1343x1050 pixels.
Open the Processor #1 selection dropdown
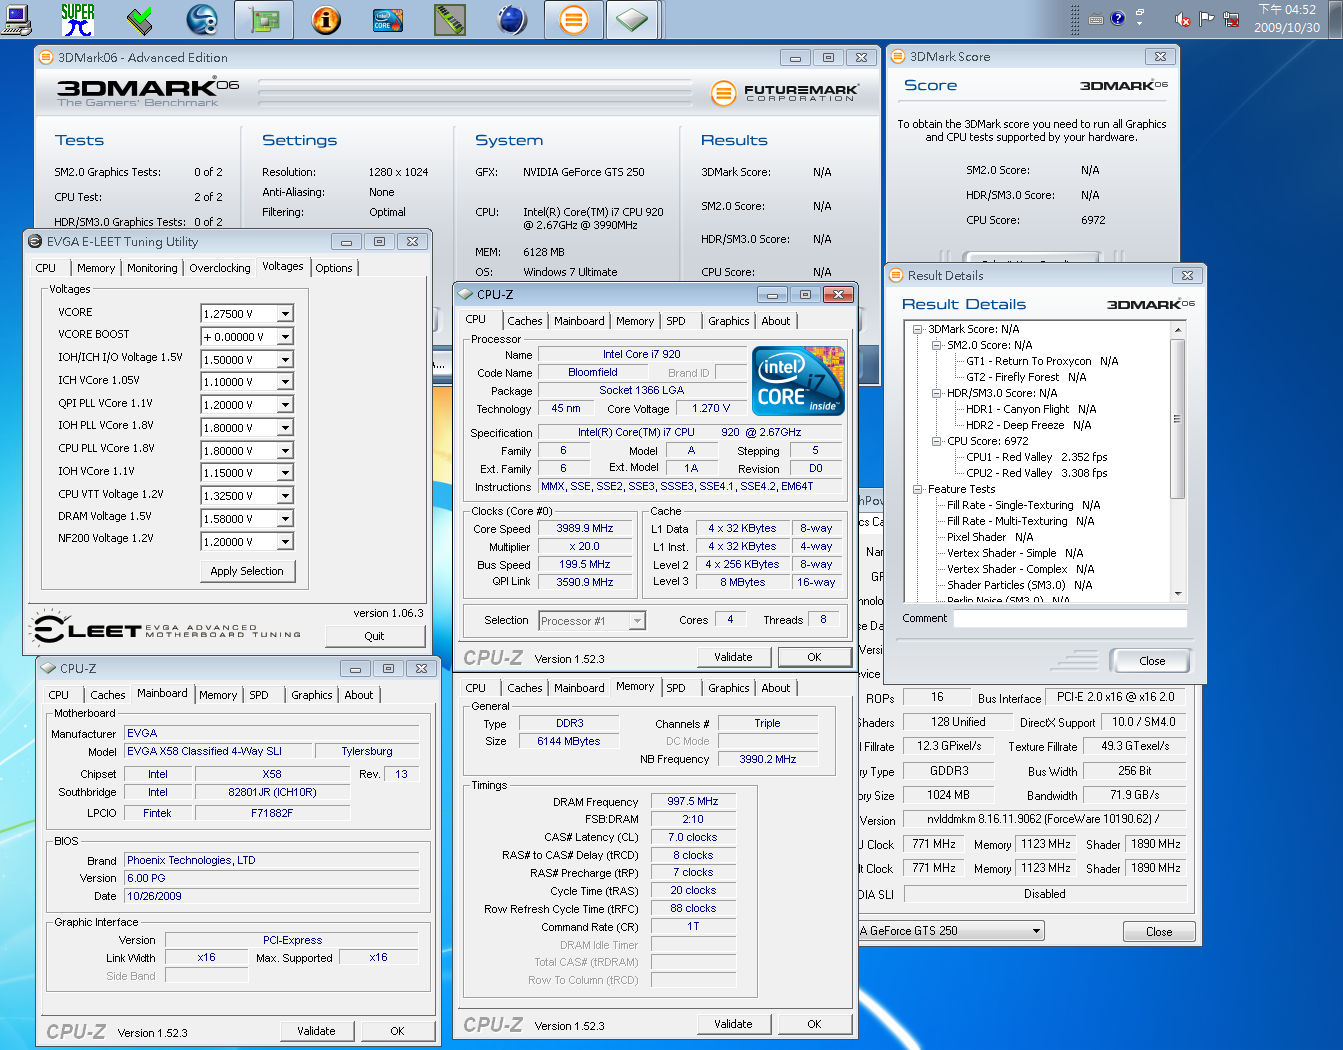[637, 621]
